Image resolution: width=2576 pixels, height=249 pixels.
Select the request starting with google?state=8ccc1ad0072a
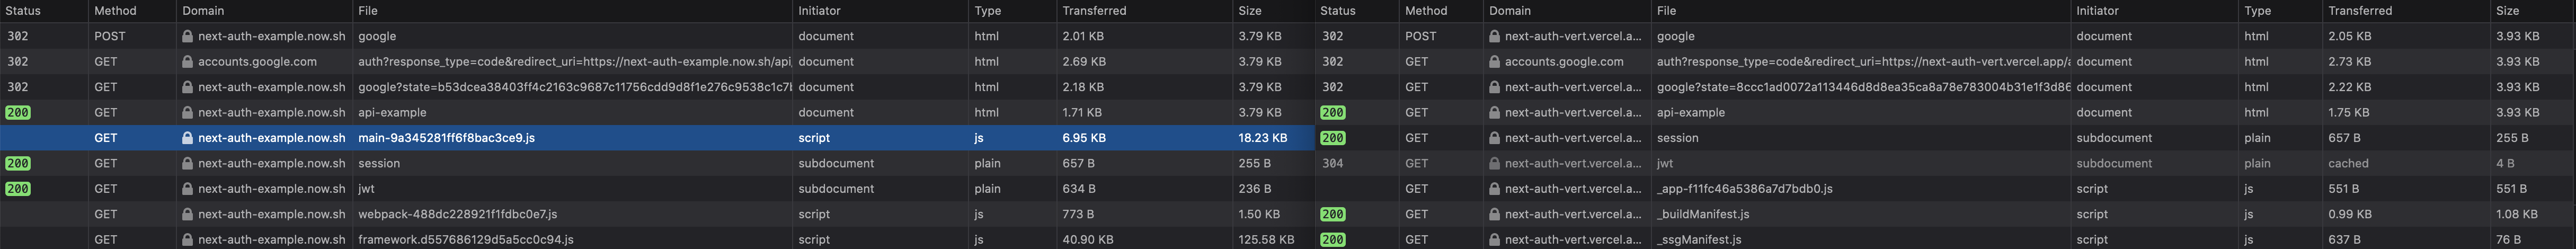pos(1945,87)
